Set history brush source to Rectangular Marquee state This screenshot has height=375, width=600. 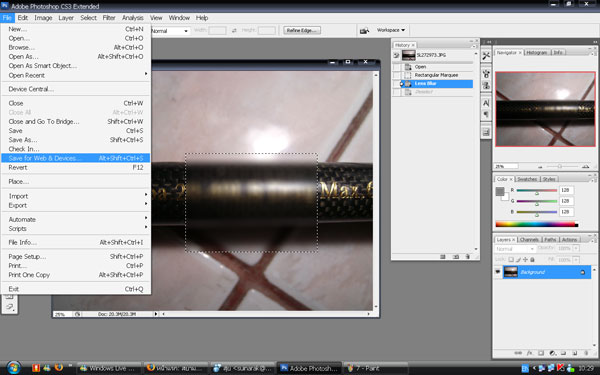[x=397, y=75]
